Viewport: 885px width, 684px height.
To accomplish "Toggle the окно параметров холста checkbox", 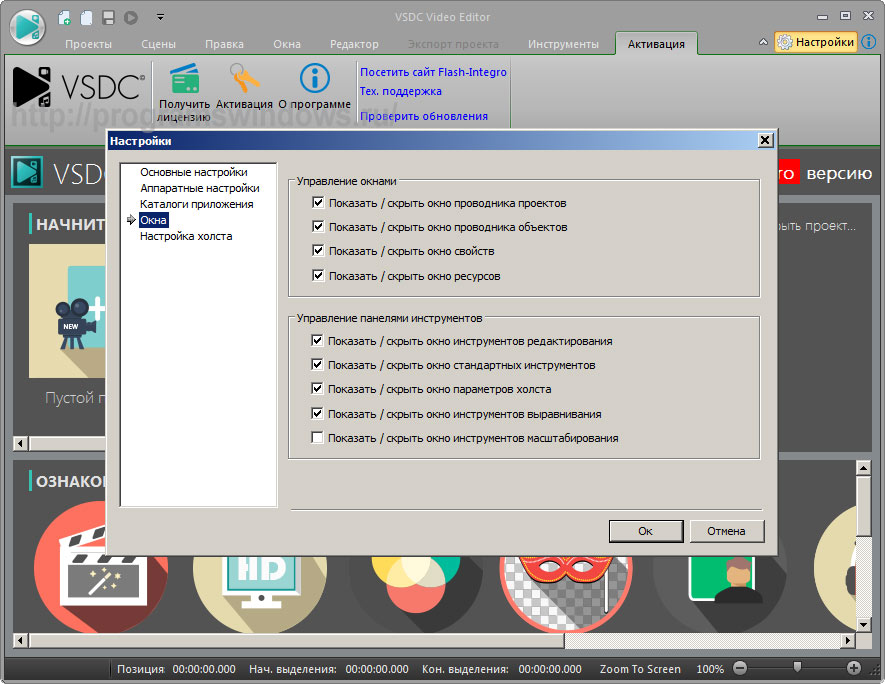I will [x=317, y=388].
